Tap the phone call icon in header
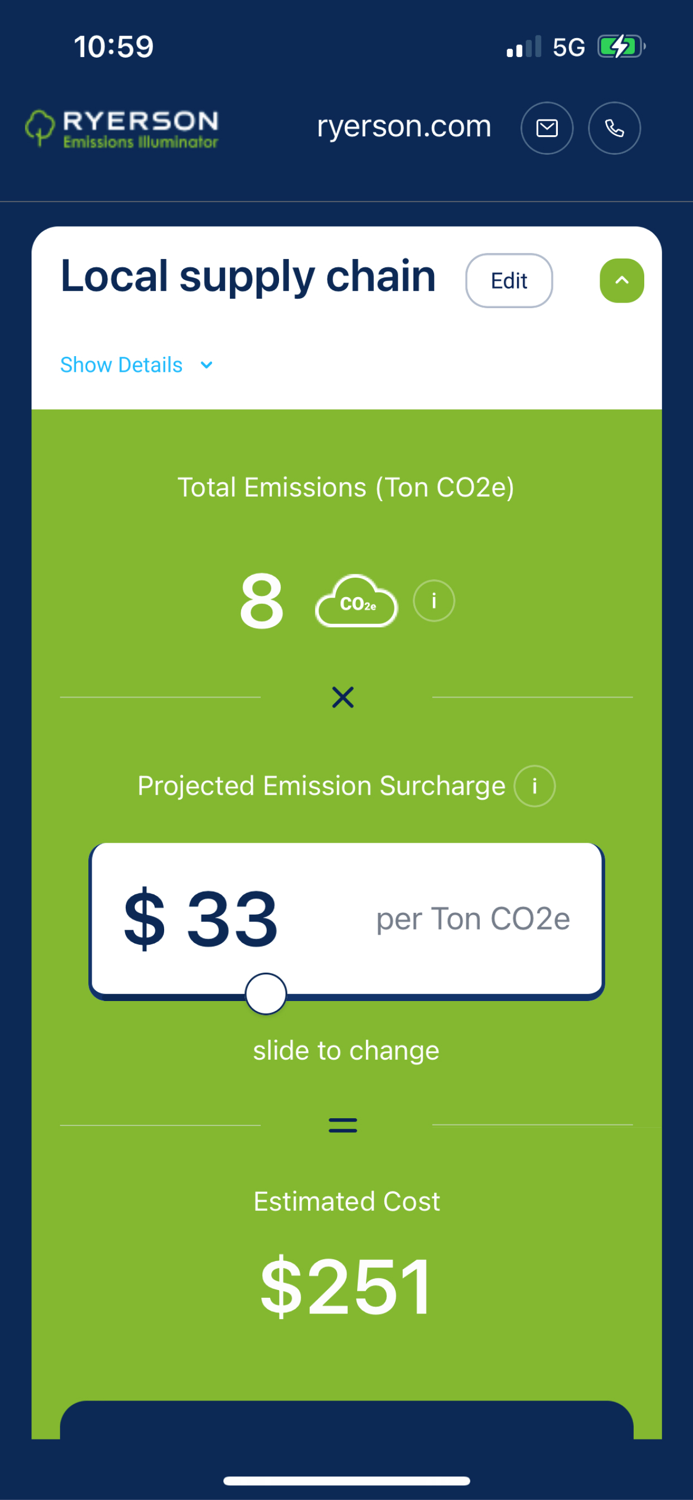Screen dimensions: 693x1500 coord(614,128)
